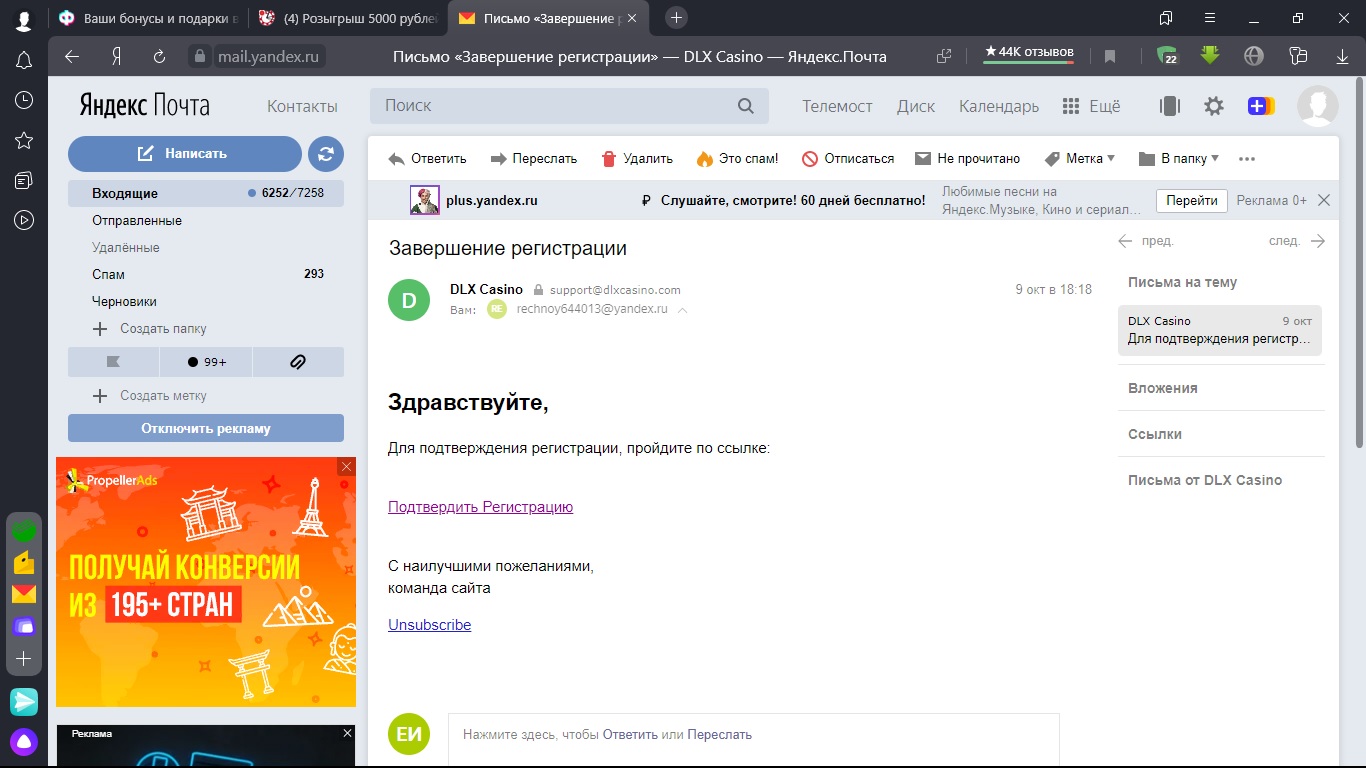Toggle the unread messages filter

point(206,361)
